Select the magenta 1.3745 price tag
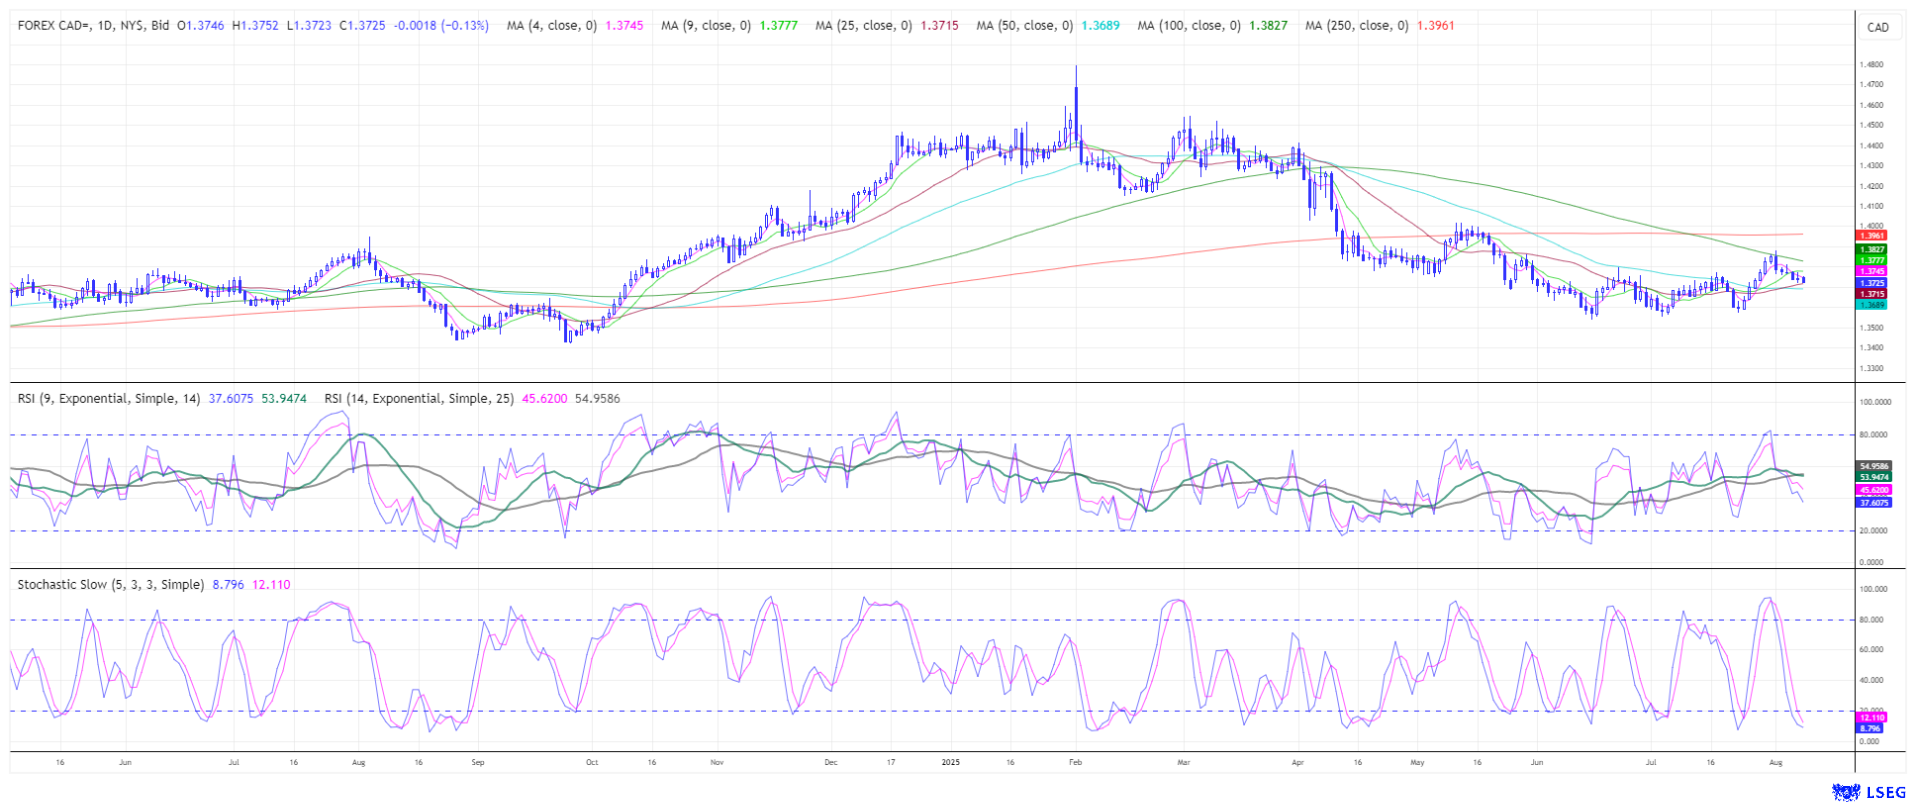 1871,271
